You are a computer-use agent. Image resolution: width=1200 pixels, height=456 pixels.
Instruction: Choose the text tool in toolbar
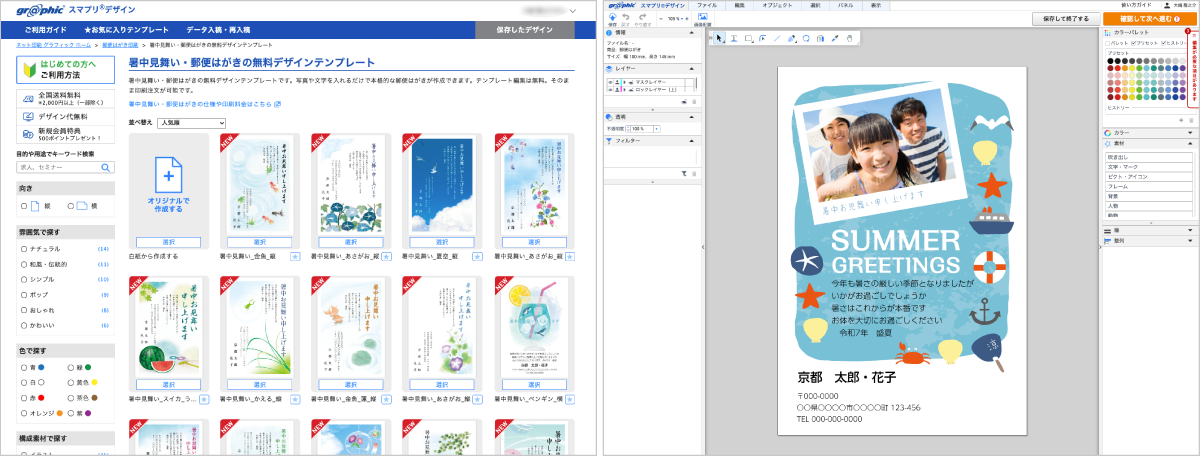pos(734,38)
